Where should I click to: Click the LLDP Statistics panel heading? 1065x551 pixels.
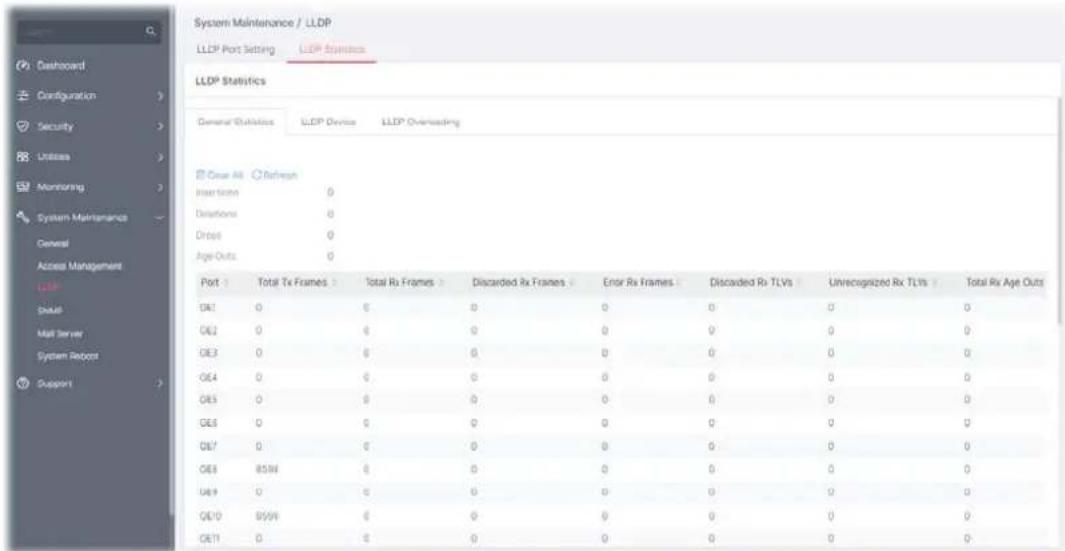pyautogui.click(x=230, y=81)
